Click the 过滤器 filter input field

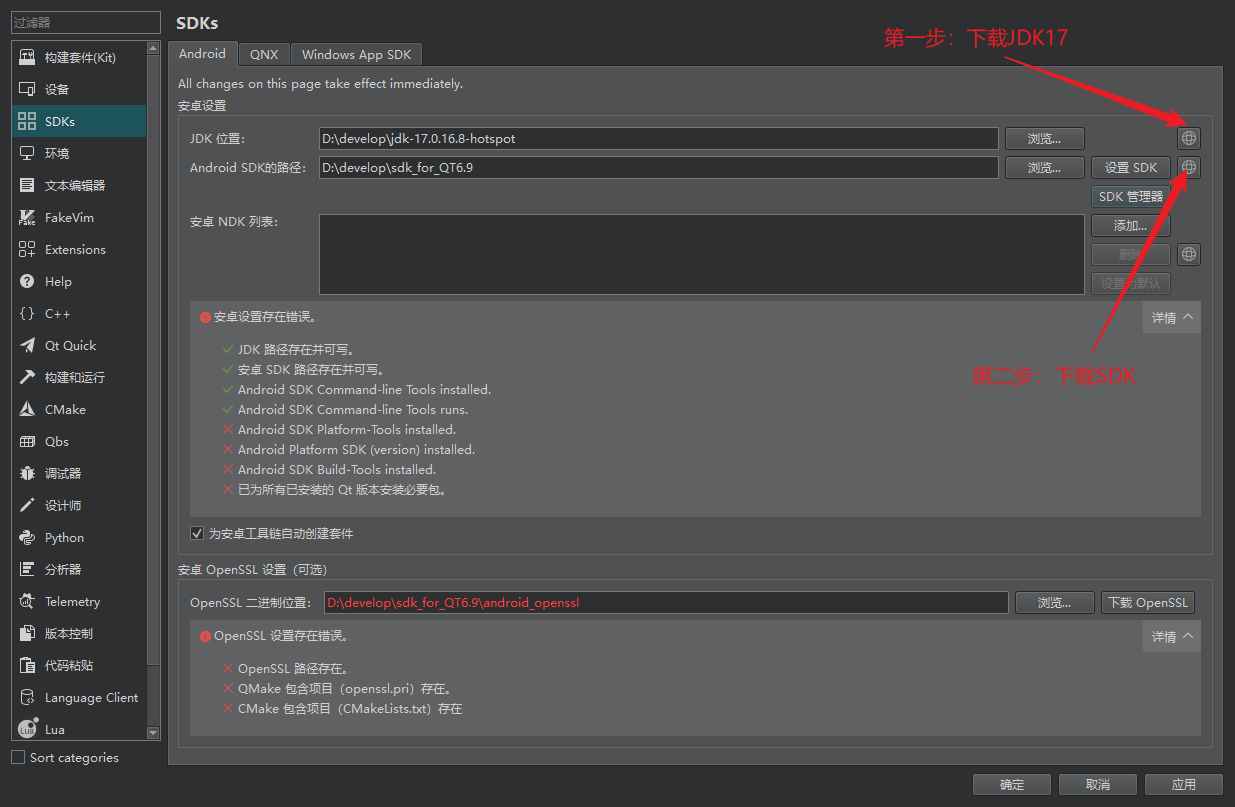(86, 22)
